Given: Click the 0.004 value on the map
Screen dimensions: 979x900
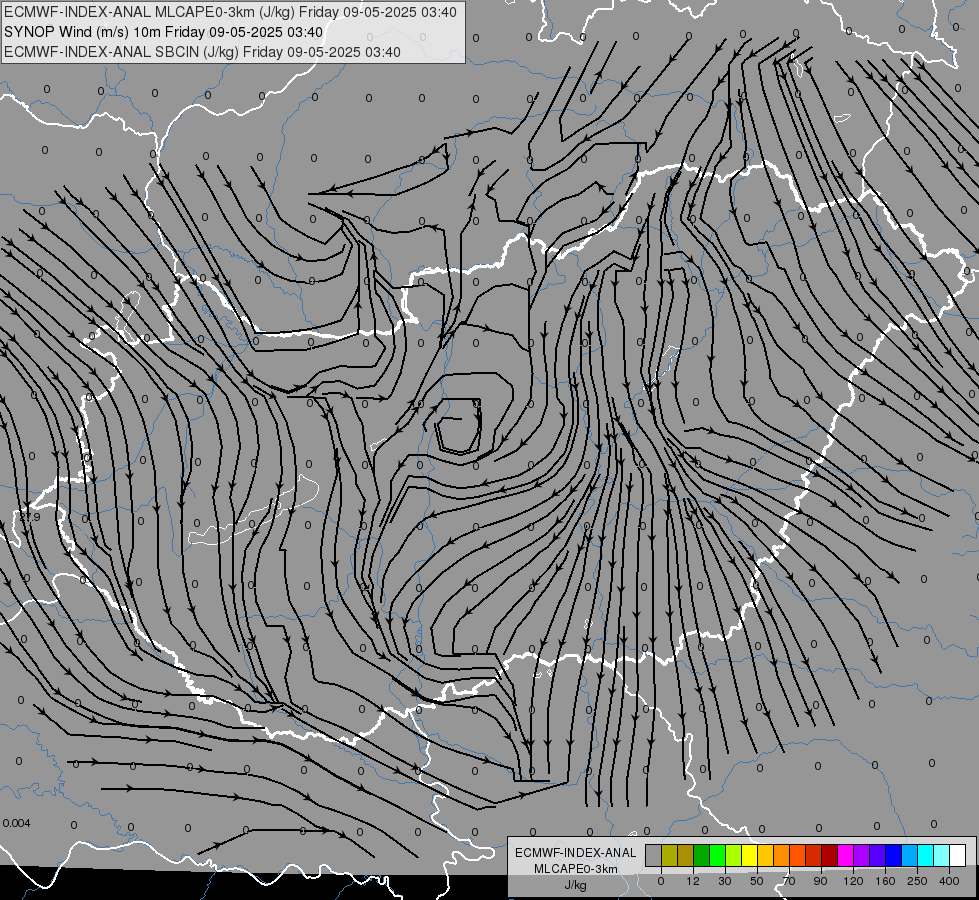Looking at the screenshot, I should [16, 823].
